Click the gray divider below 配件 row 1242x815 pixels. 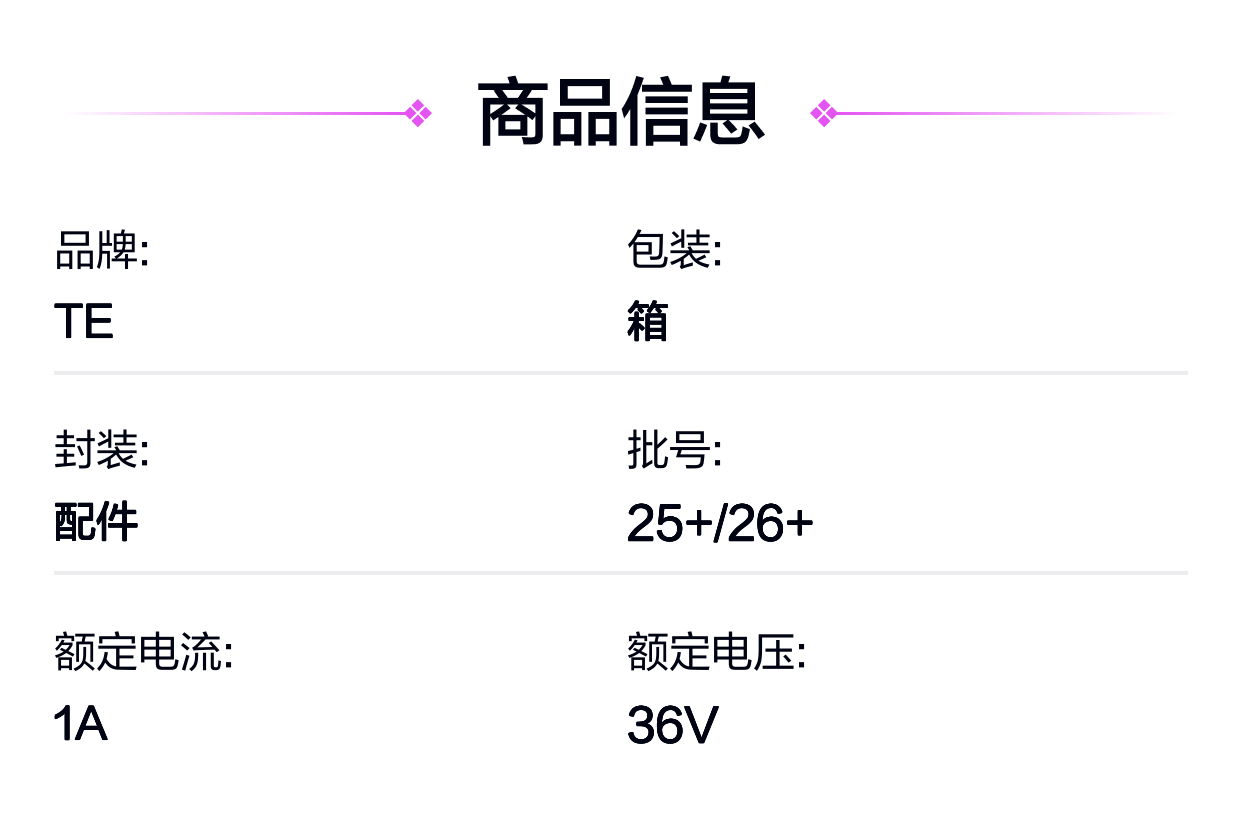(620, 573)
